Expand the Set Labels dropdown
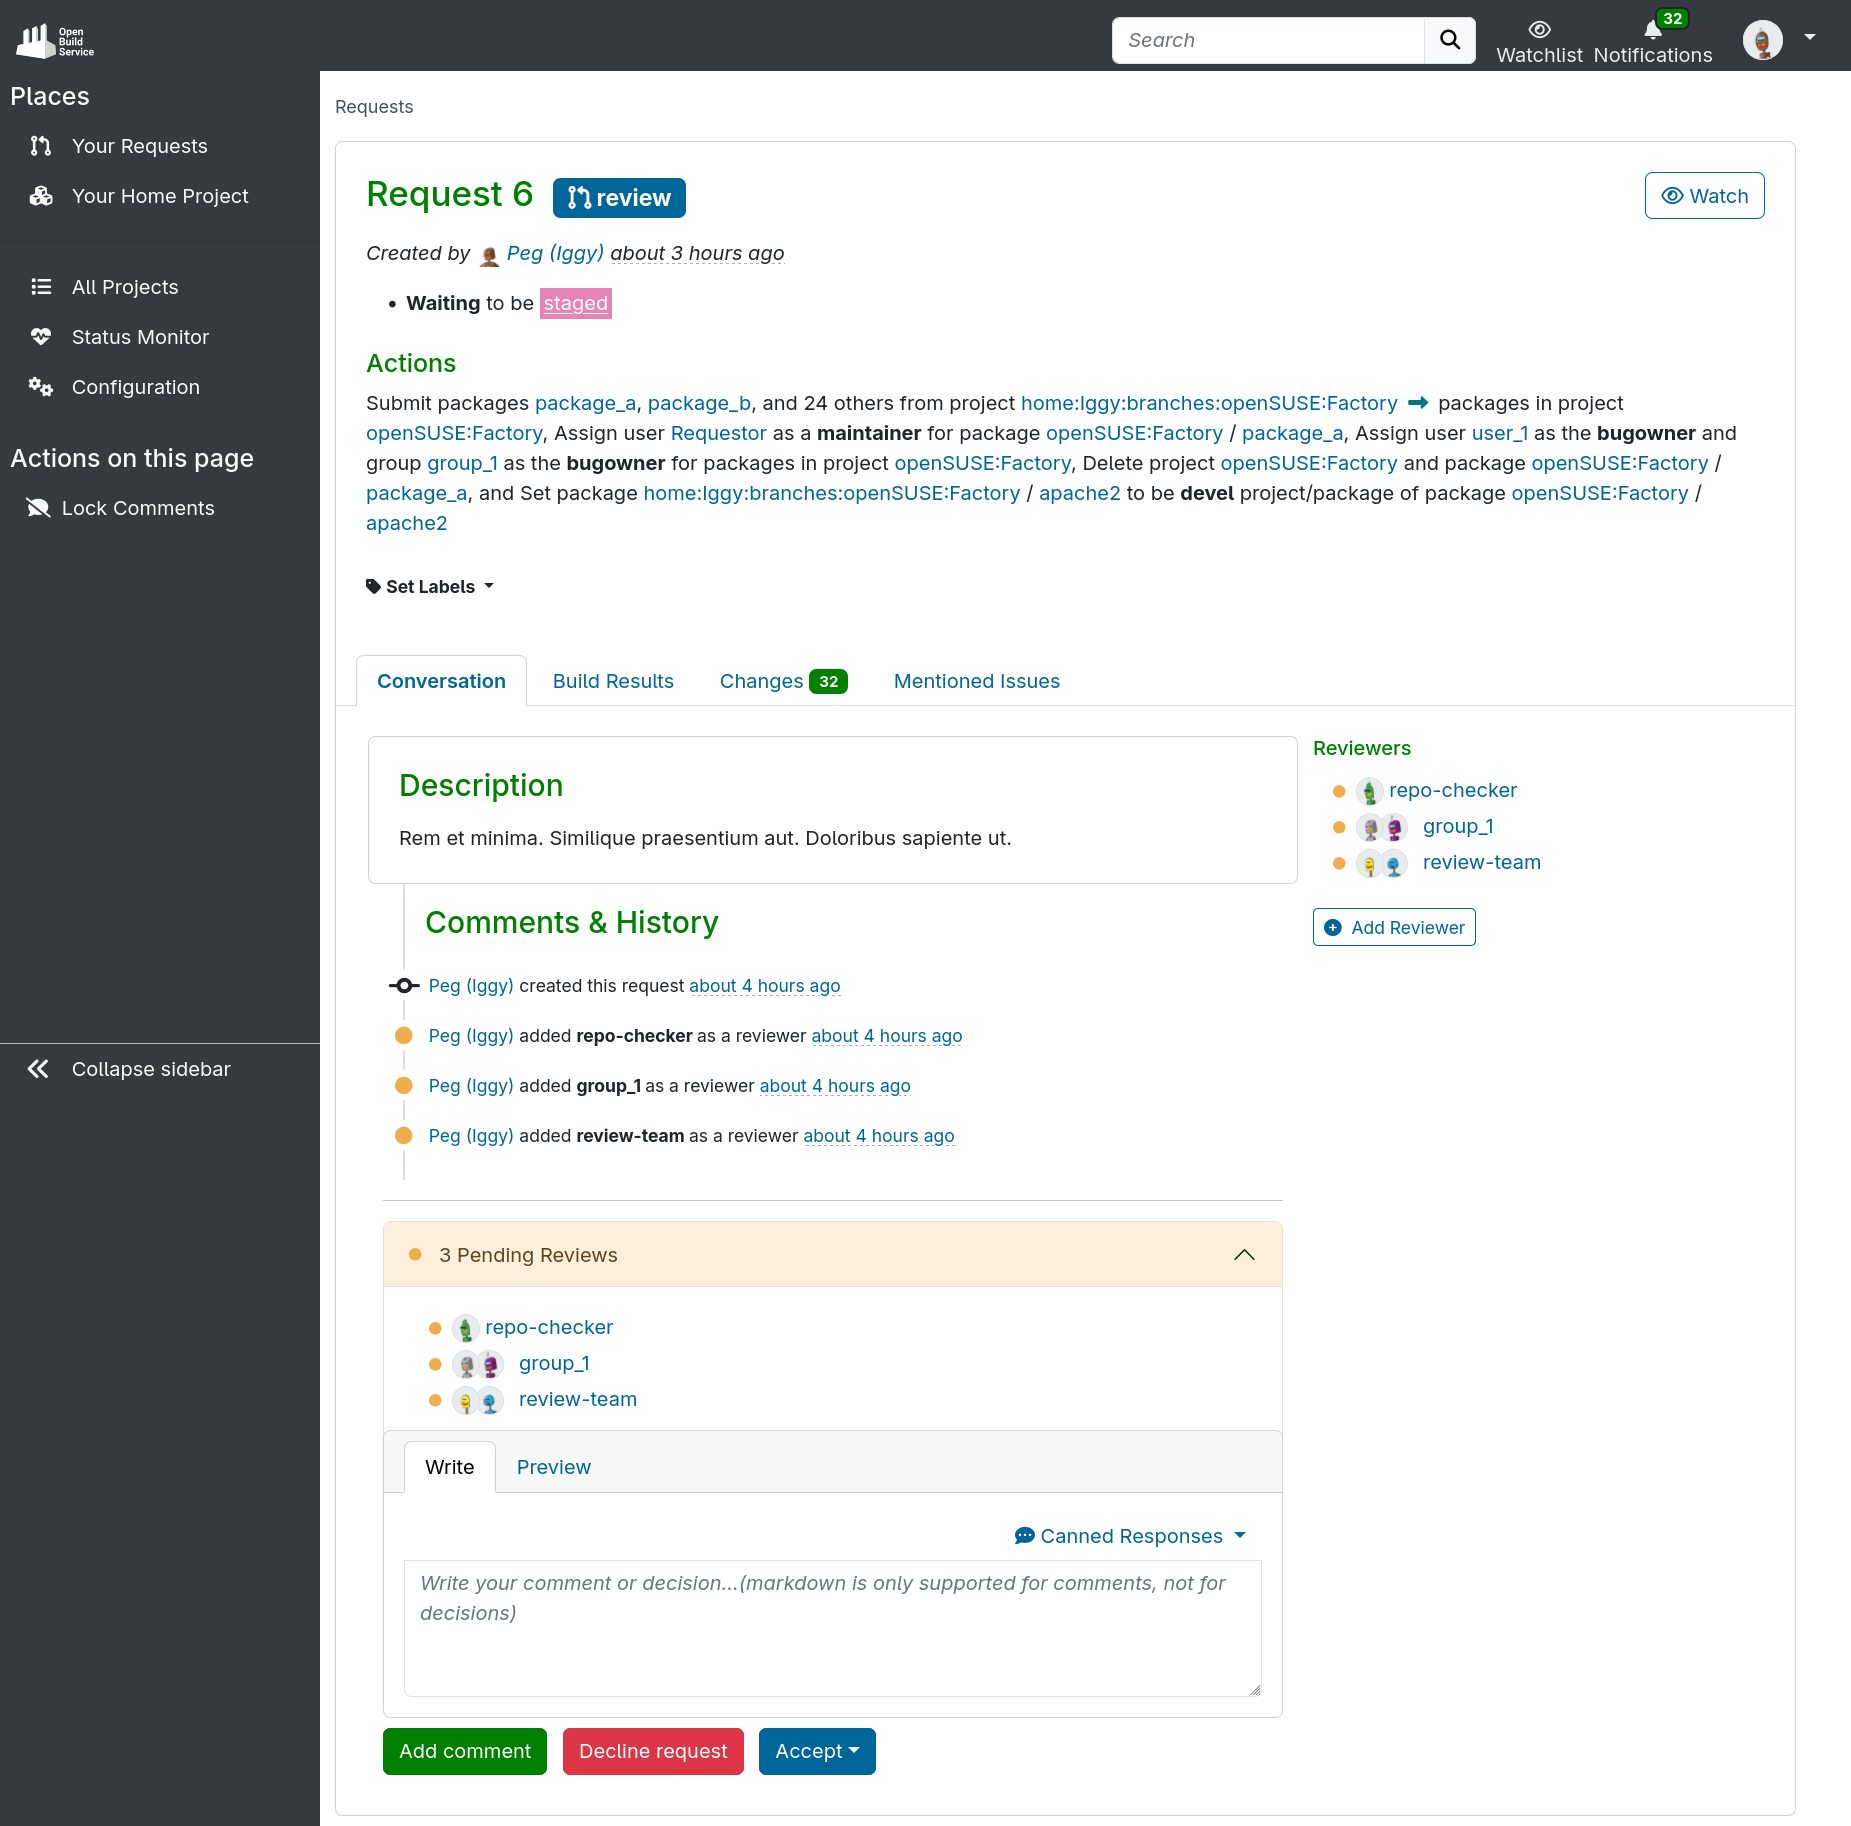 [x=430, y=587]
